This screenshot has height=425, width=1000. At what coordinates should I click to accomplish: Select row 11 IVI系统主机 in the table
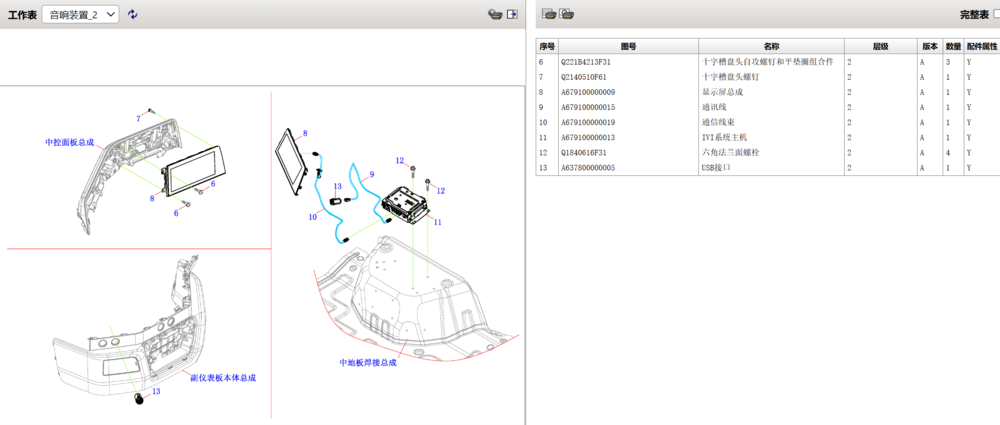point(768,138)
